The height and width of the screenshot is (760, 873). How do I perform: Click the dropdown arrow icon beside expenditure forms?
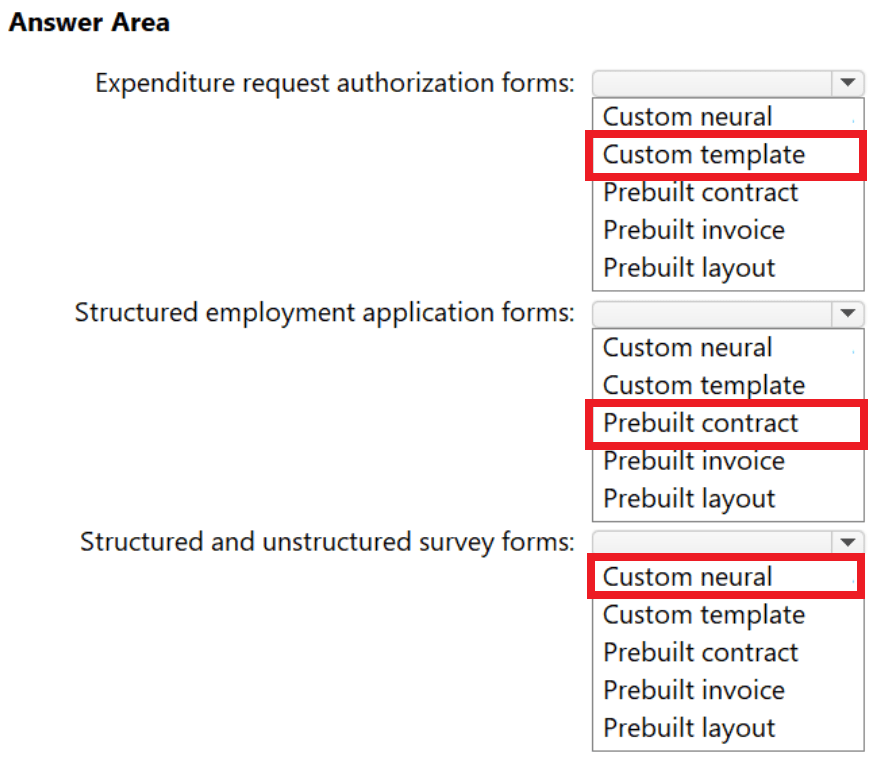(849, 83)
